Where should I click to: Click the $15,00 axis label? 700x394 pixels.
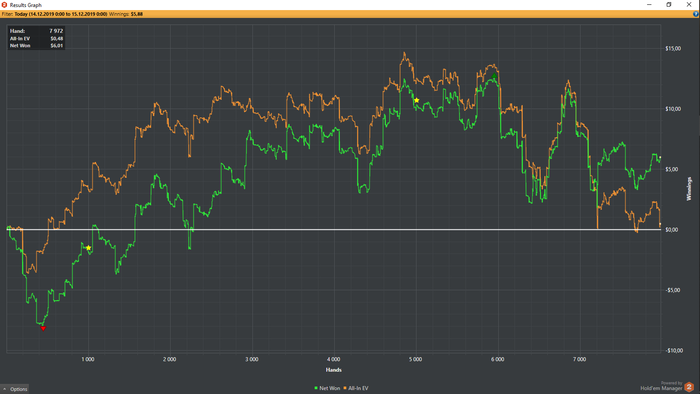click(x=673, y=48)
